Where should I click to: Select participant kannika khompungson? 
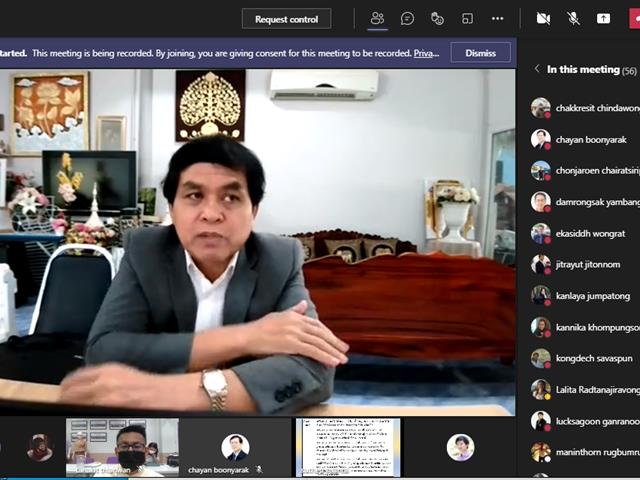pyautogui.click(x=584, y=327)
